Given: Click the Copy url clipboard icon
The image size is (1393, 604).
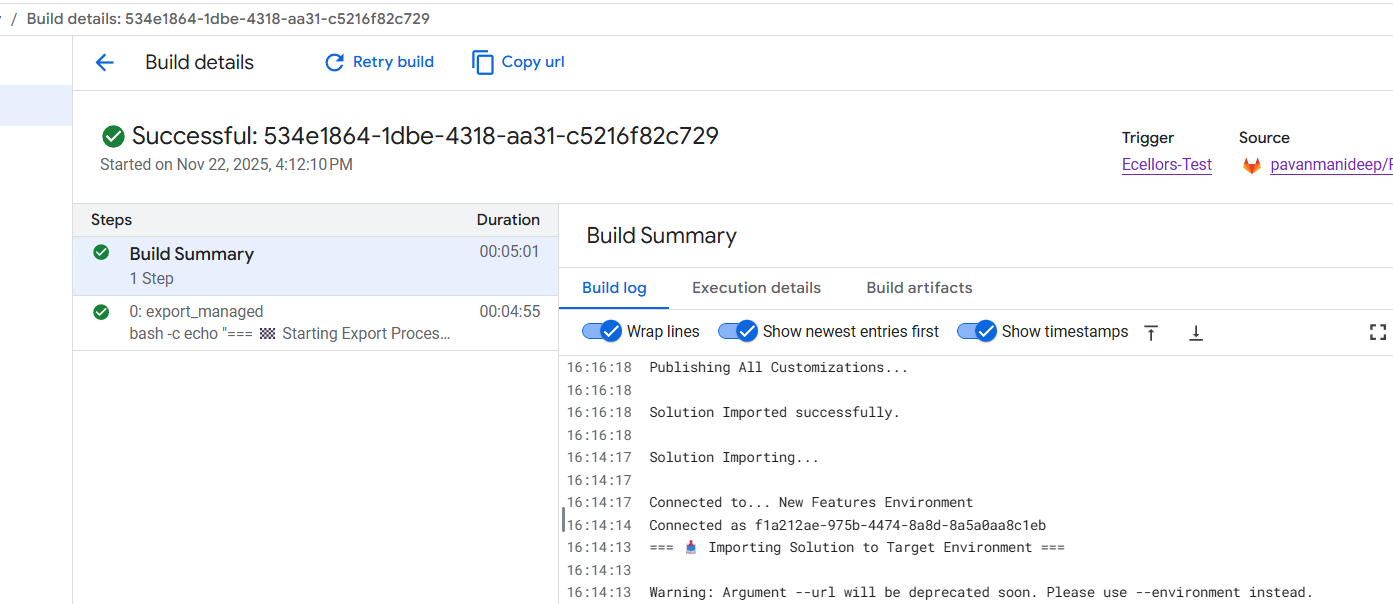Looking at the screenshot, I should point(483,63).
